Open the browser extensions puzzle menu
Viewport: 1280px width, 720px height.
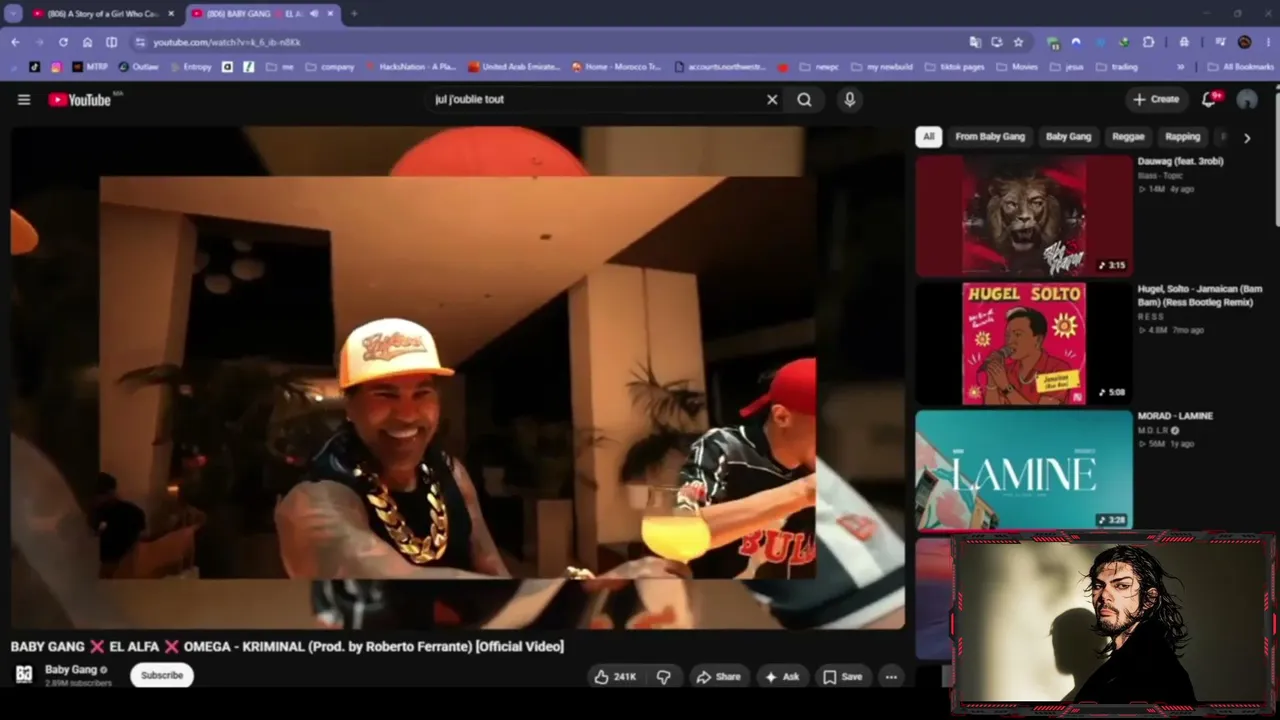(1148, 42)
